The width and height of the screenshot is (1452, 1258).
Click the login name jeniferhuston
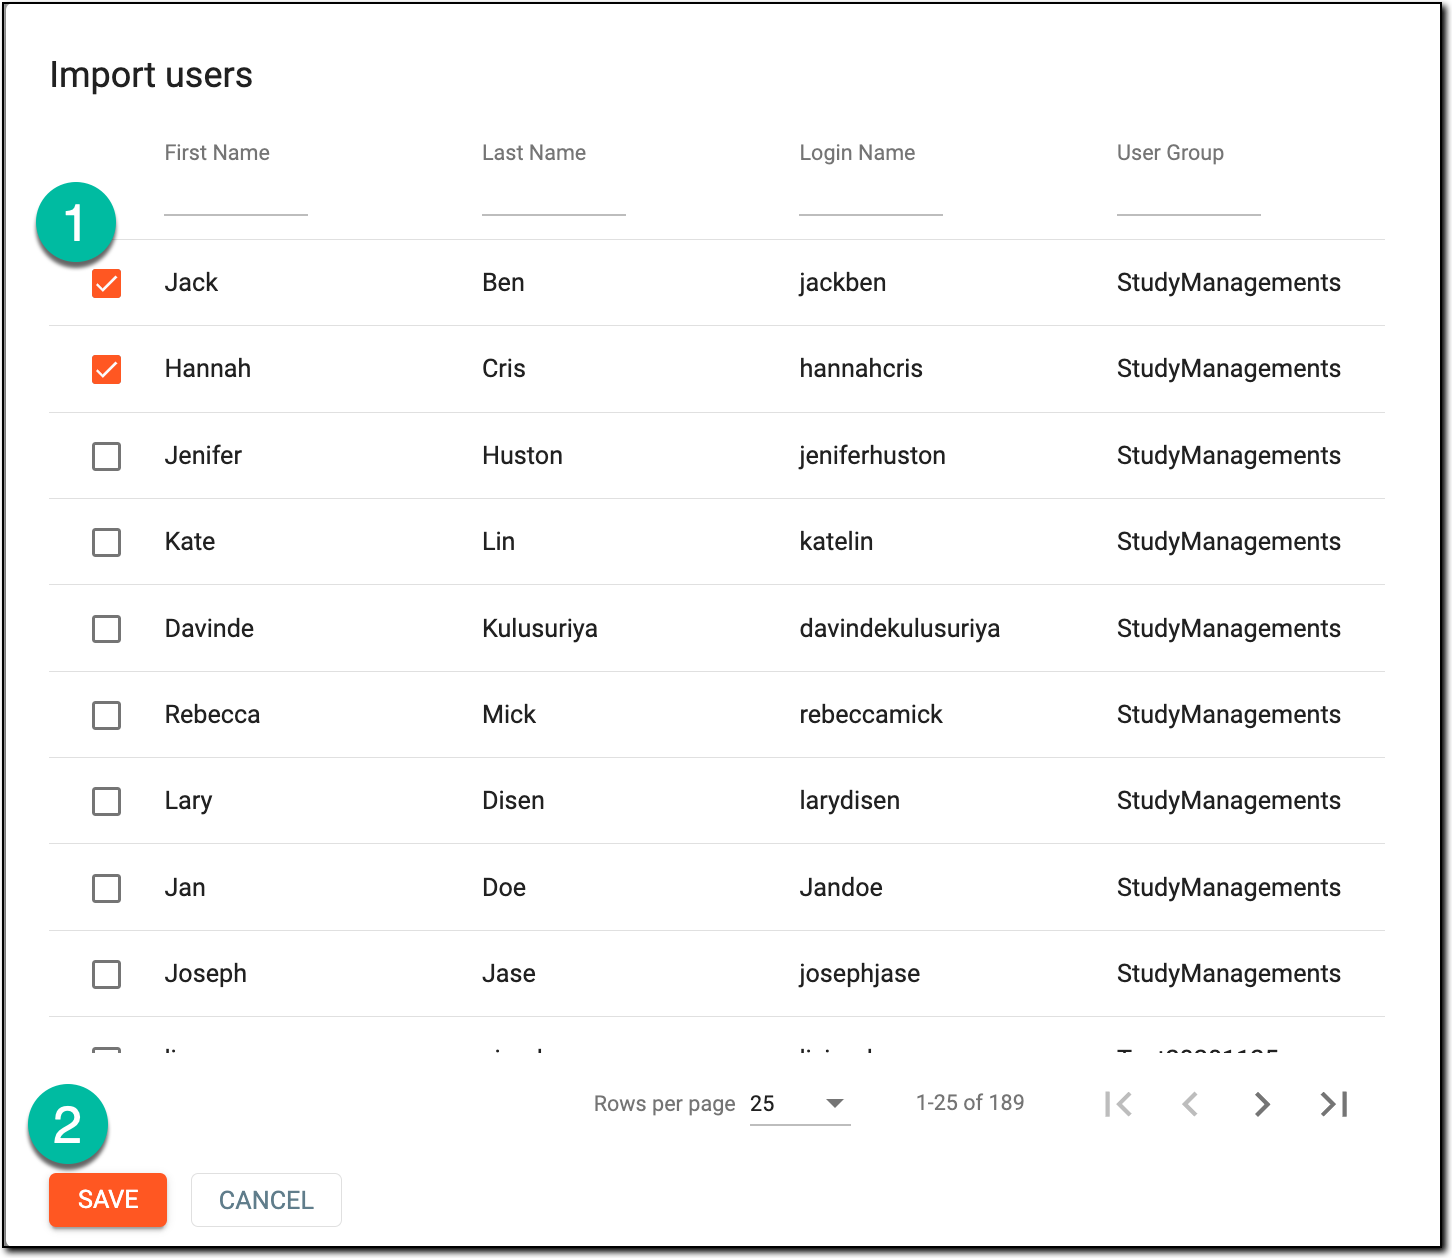point(872,456)
